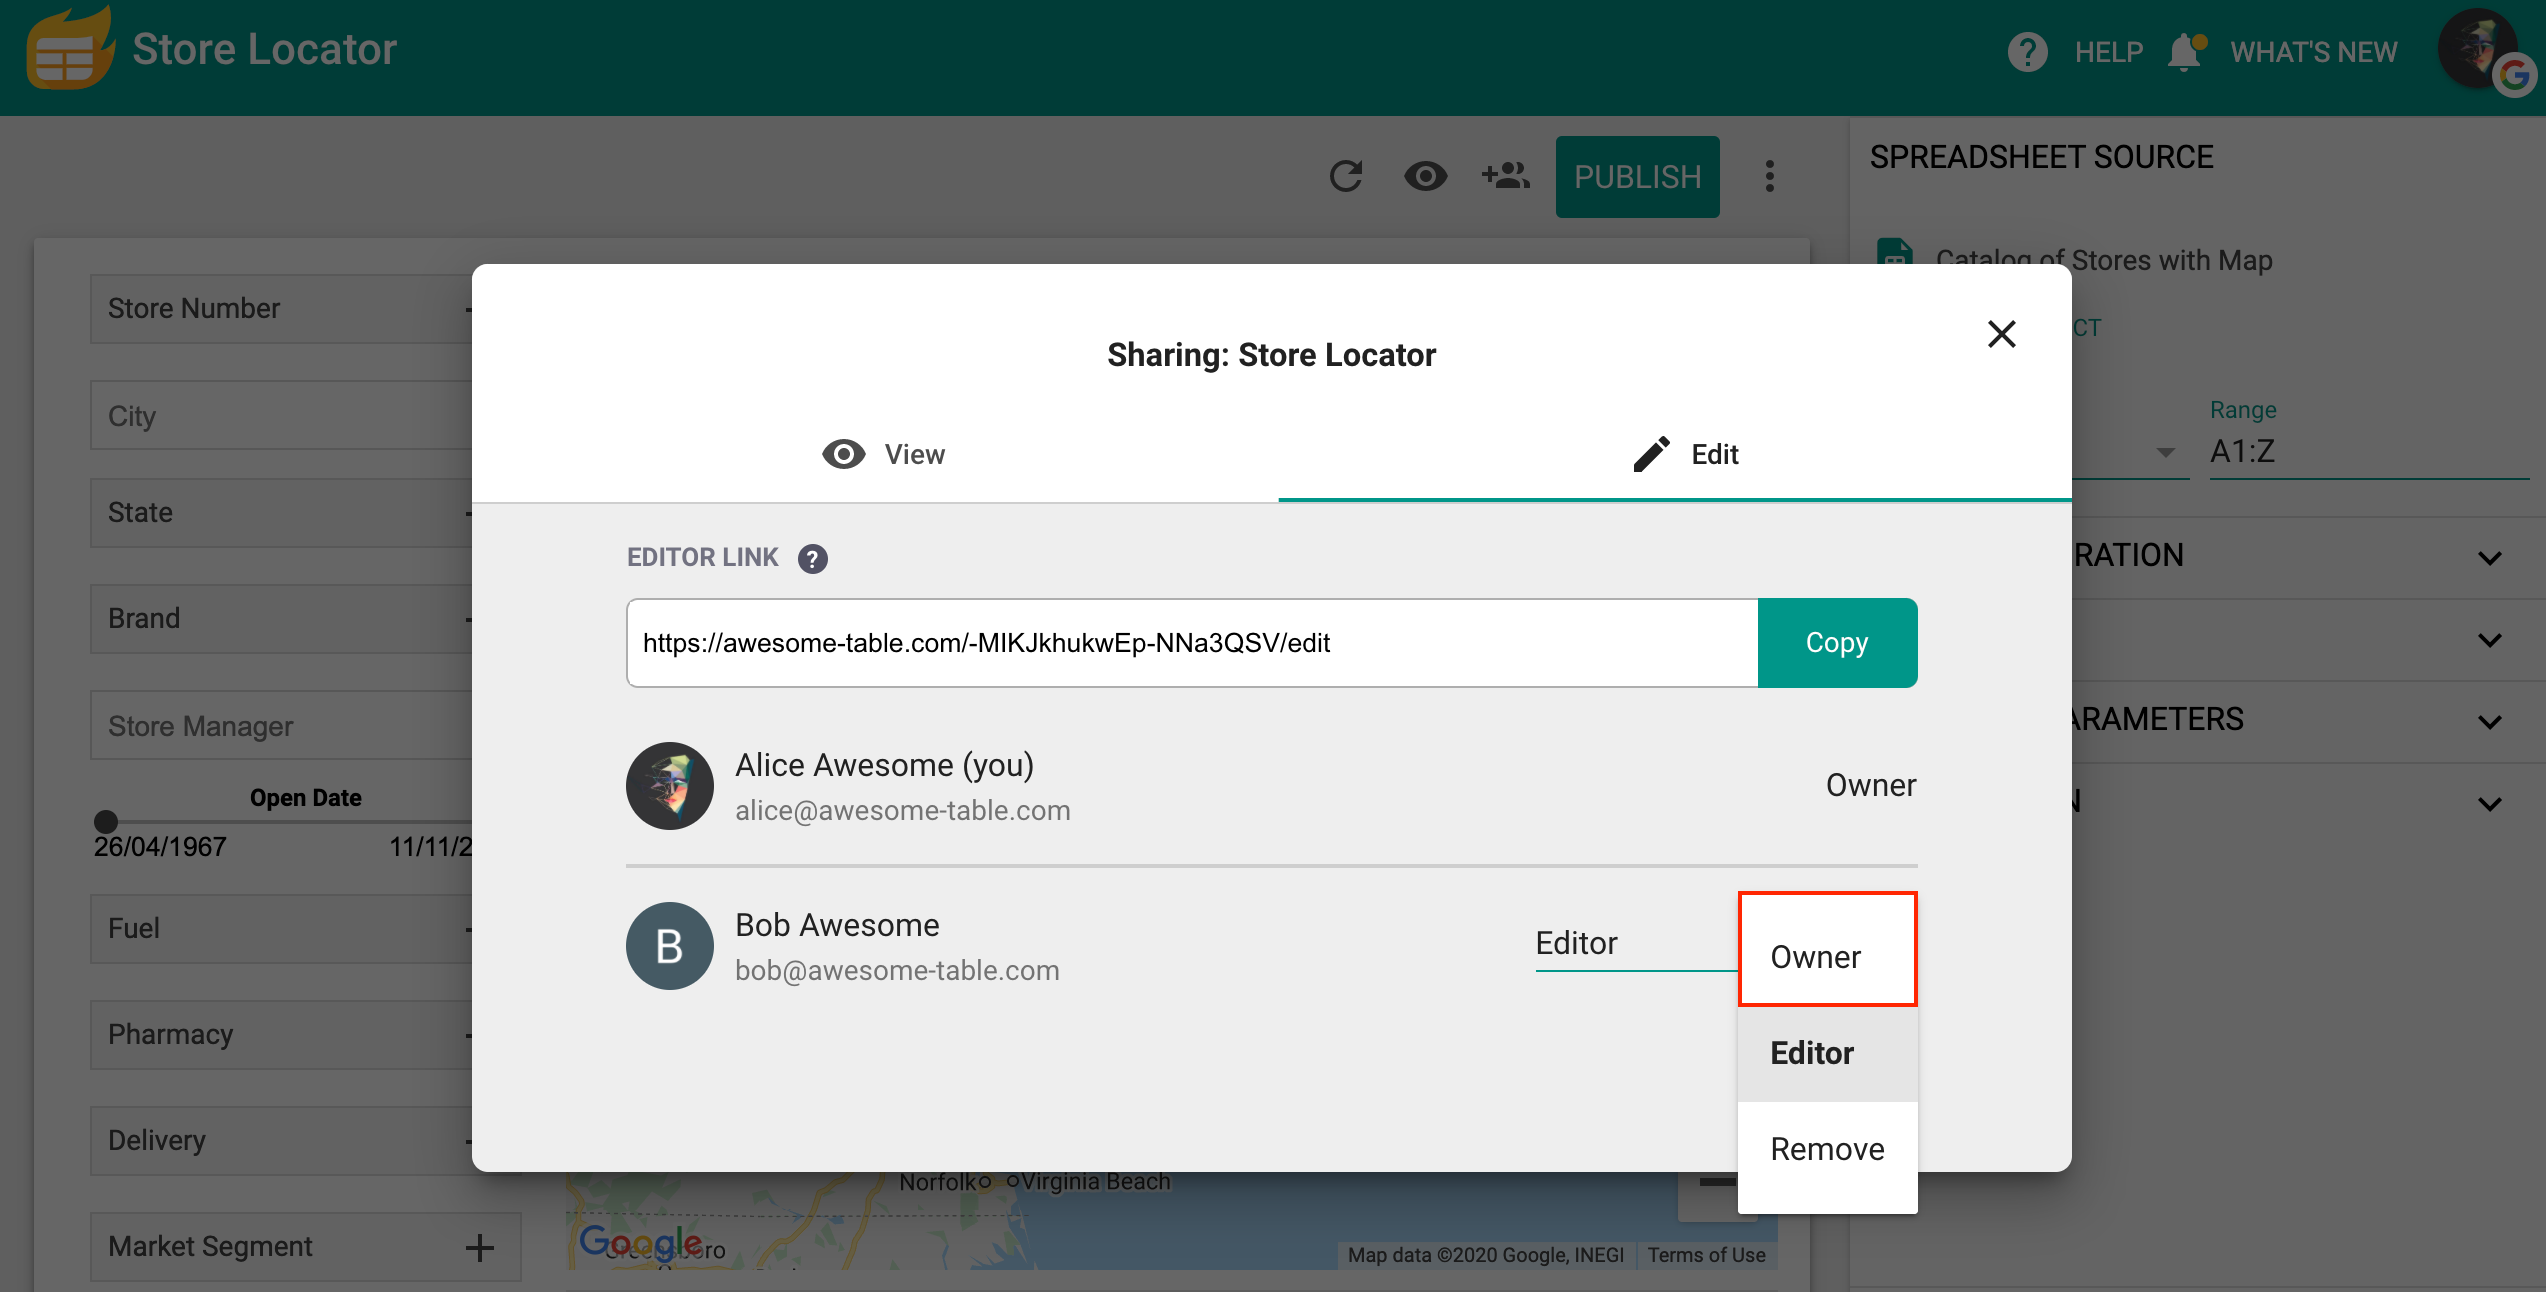Click the alice@awesome-table.com email text
The width and height of the screenshot is (2546, 1292).
pyautogui.click(x=903, y=810)
